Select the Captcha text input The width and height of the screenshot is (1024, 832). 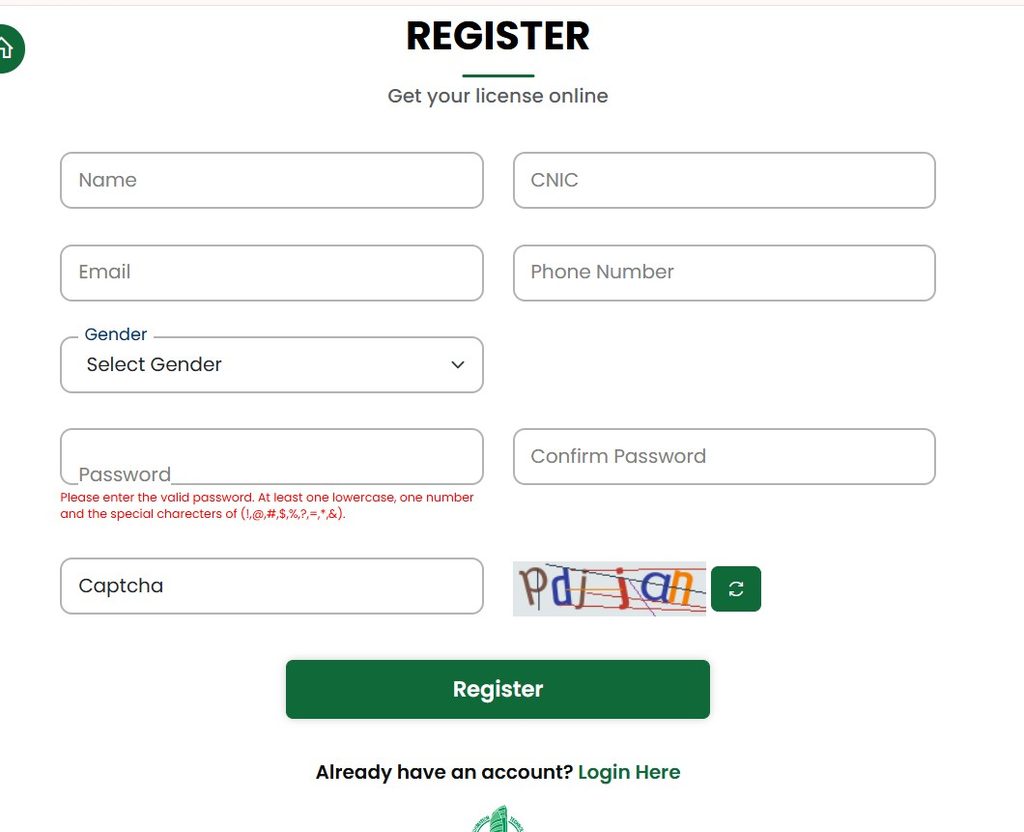(x=272, y=586)
